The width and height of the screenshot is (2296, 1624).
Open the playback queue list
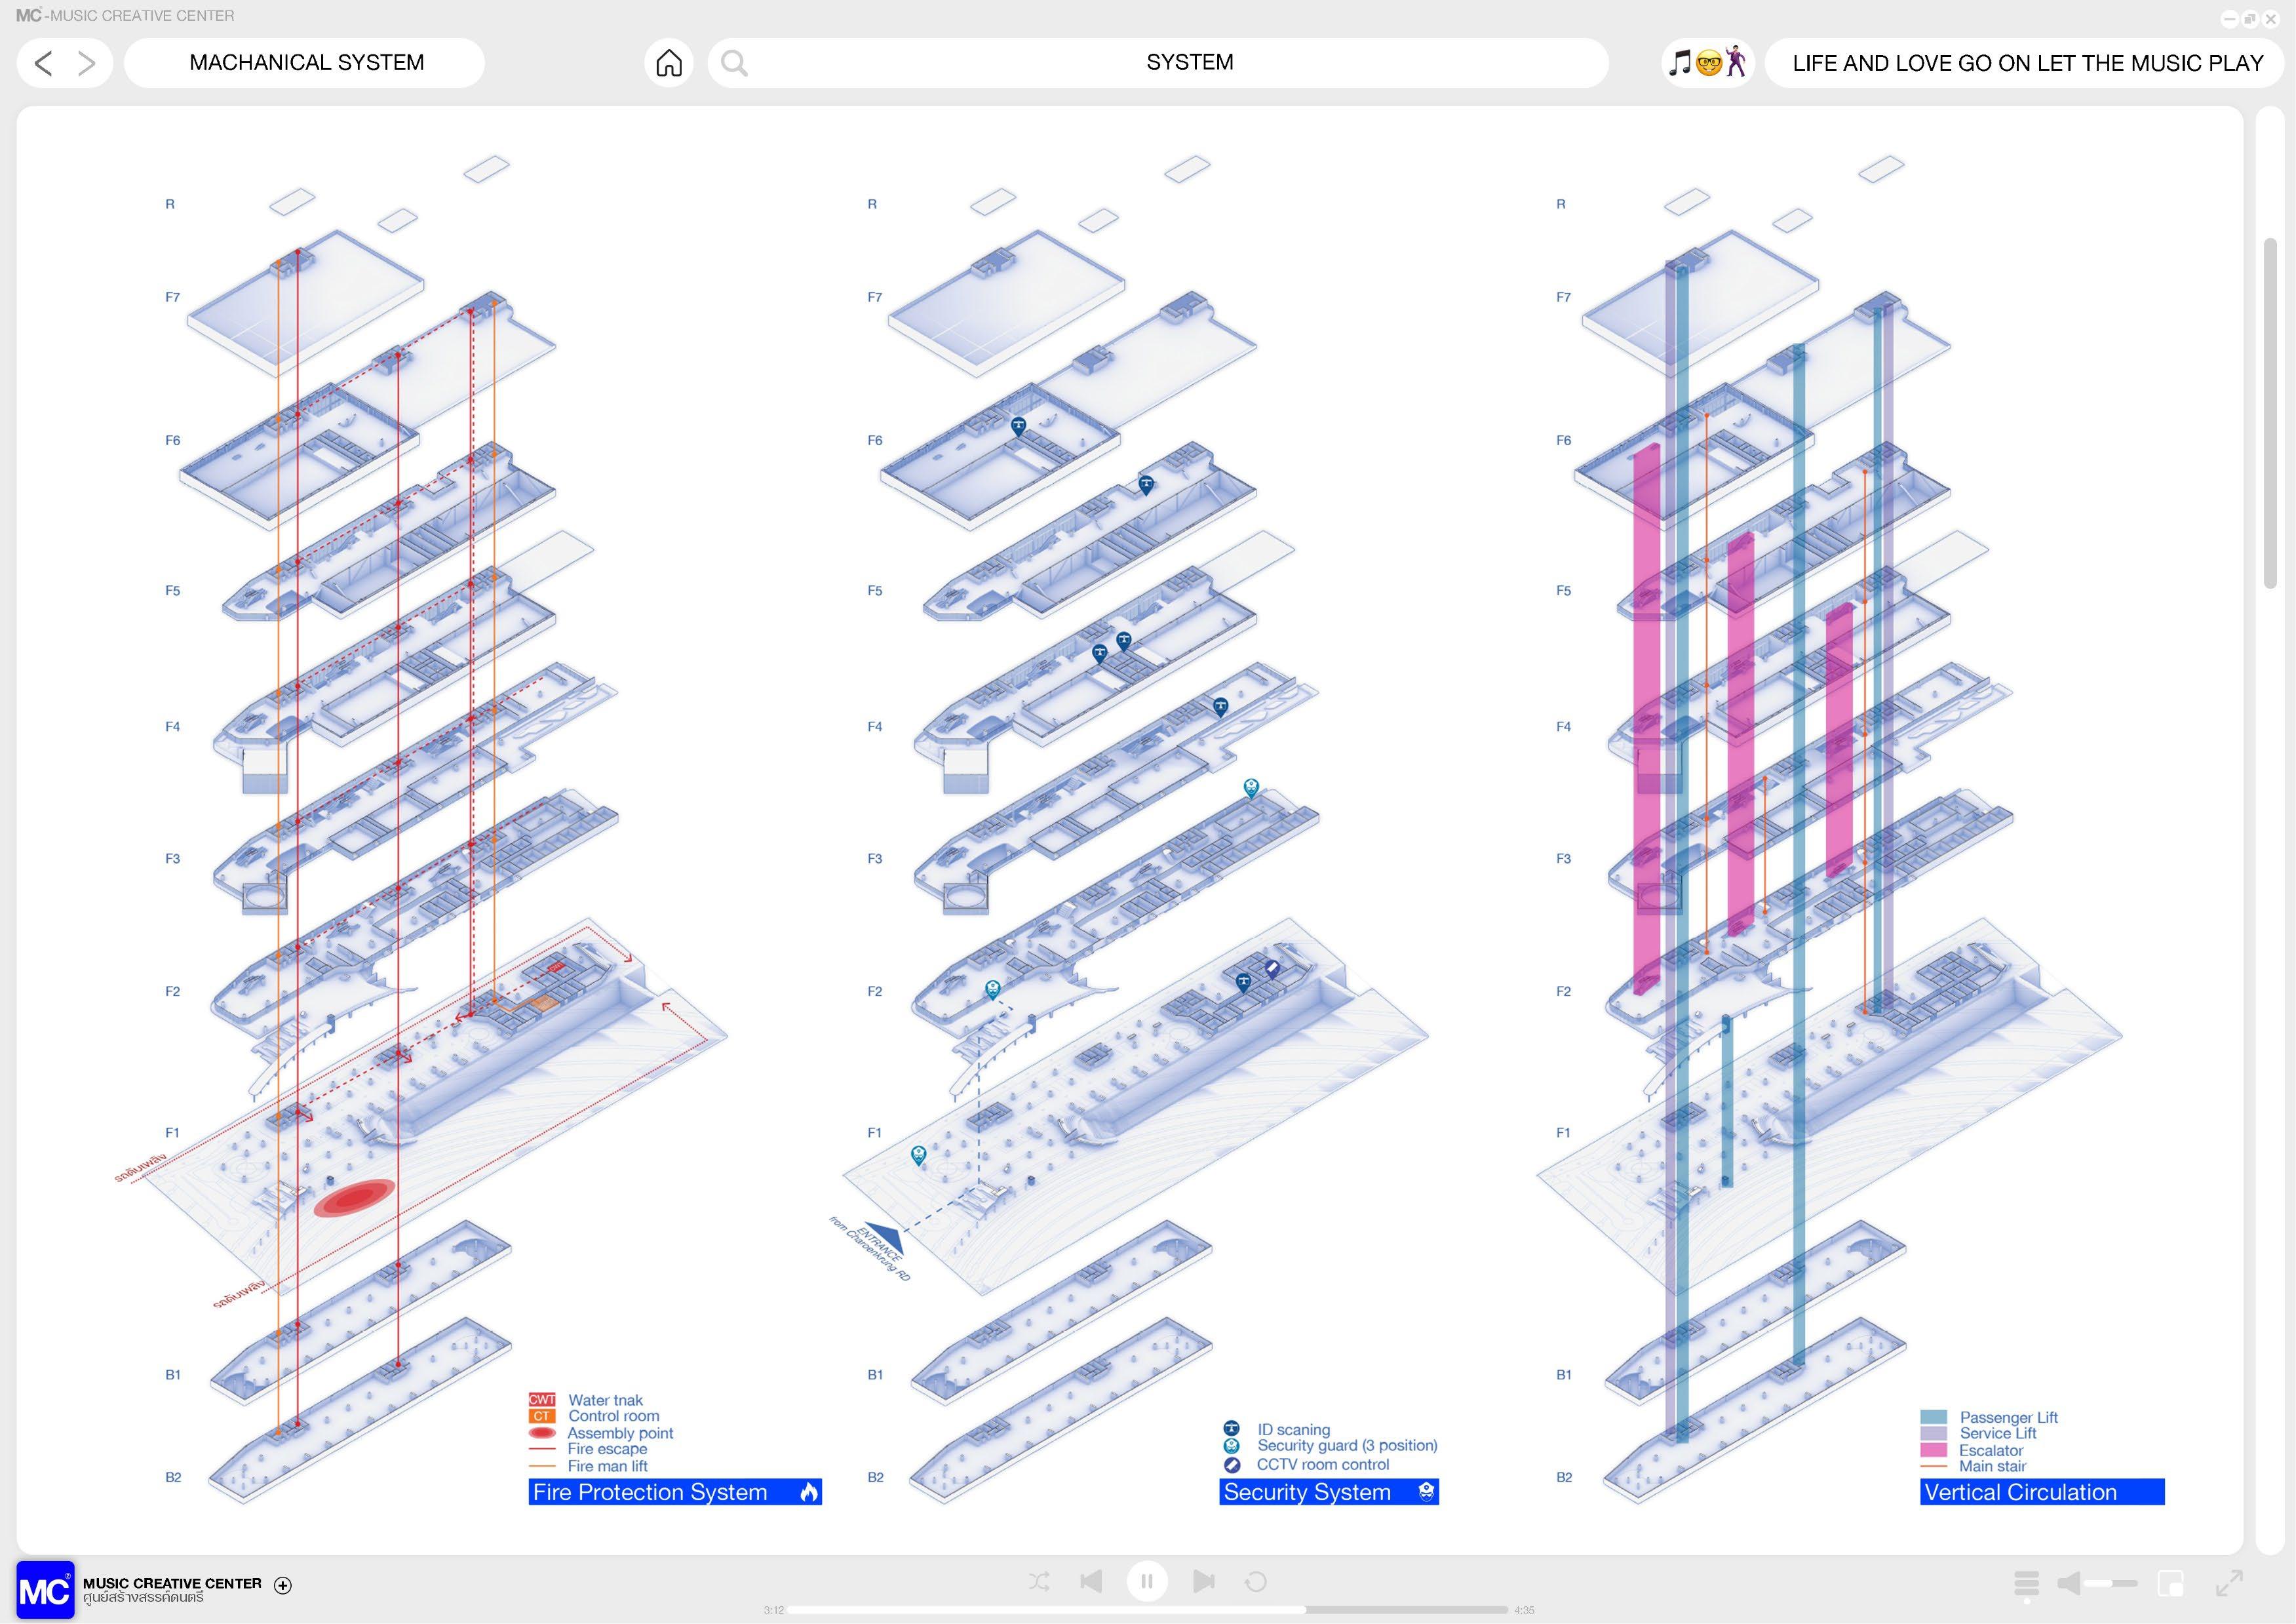(2026, 1583)
